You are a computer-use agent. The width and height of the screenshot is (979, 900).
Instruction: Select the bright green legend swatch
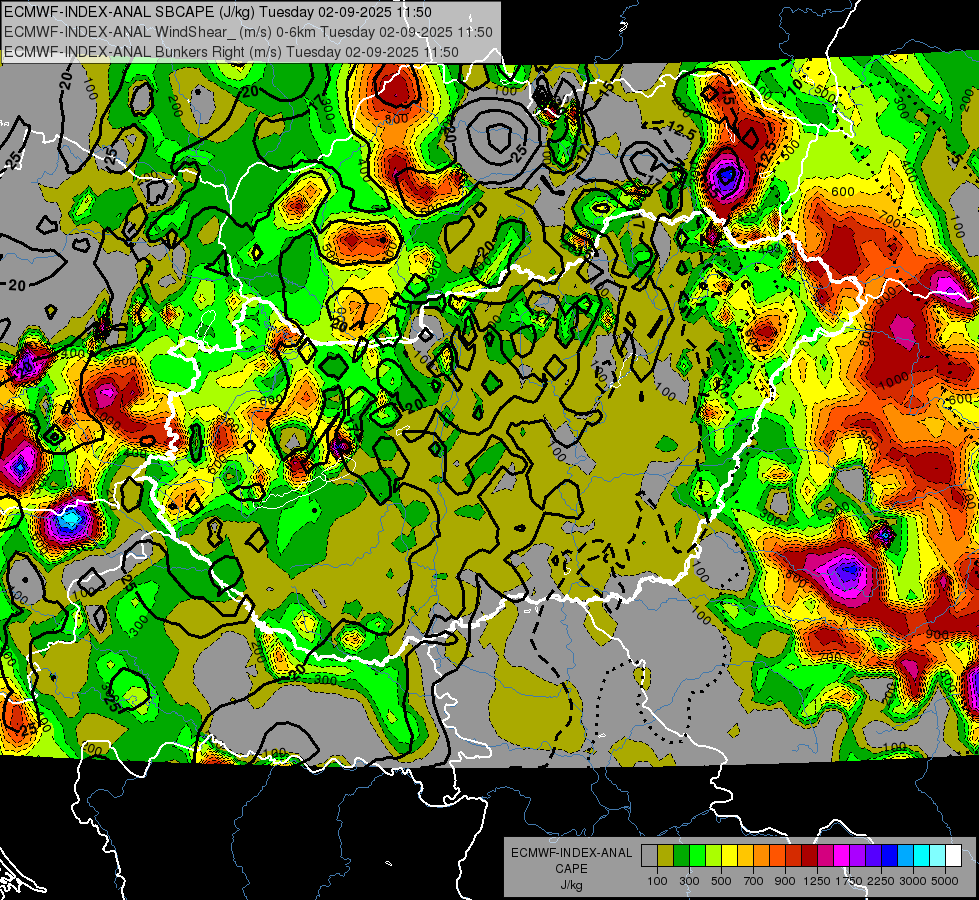click(697, 856)
